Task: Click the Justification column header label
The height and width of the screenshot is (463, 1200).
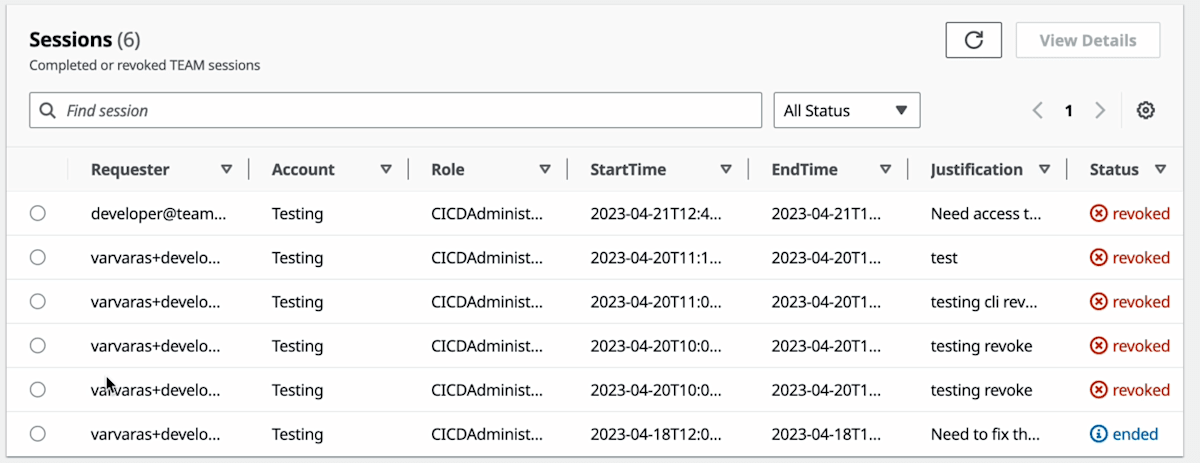Action: (977, 169)
